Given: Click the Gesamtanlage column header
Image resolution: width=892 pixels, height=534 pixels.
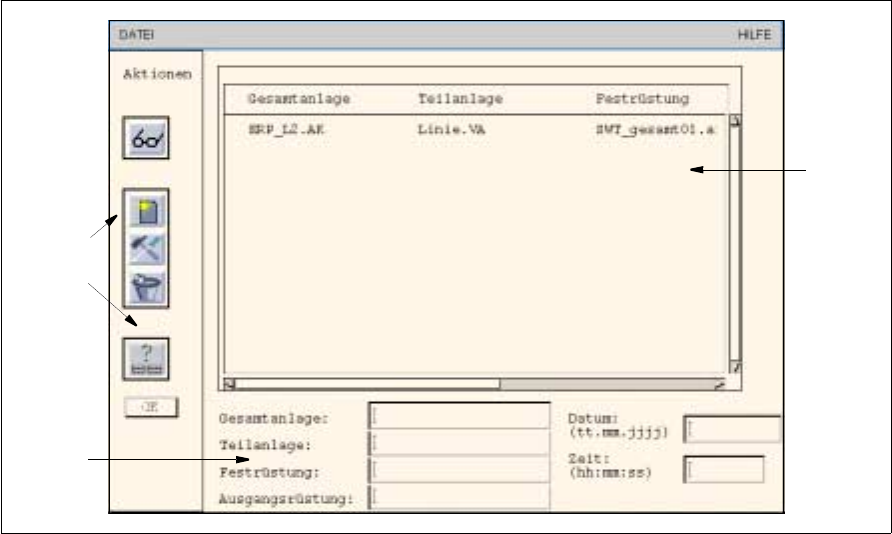Looking at the screenshot, I should point(299,99).
